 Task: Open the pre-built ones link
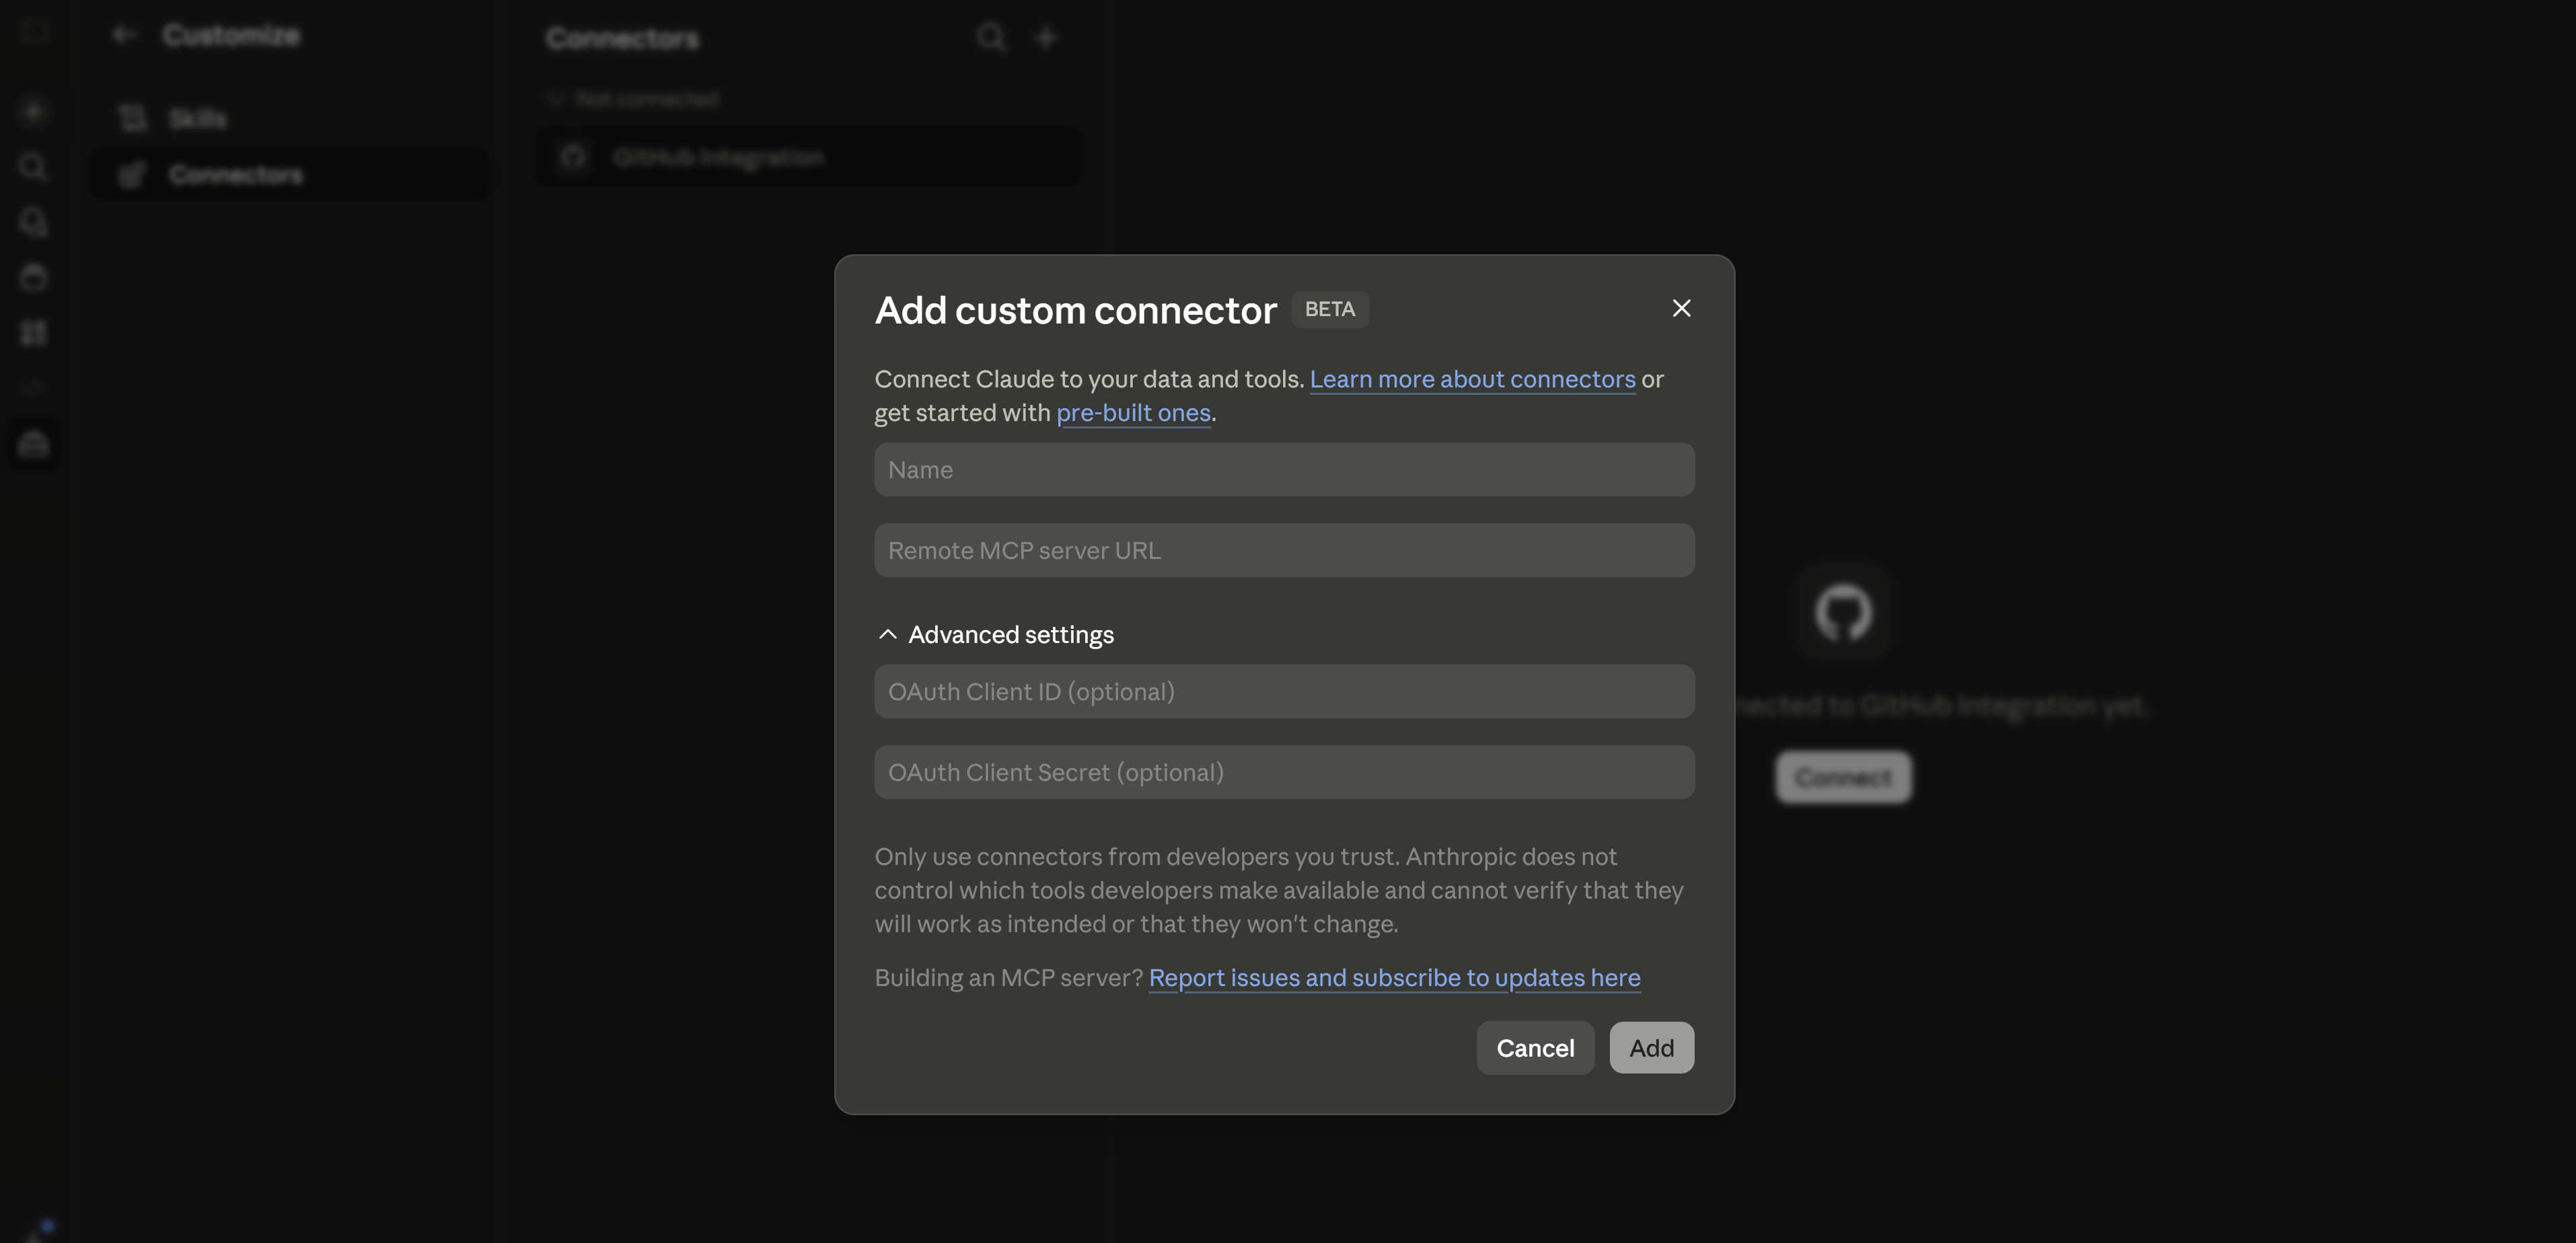click(x=1133, y=413)
